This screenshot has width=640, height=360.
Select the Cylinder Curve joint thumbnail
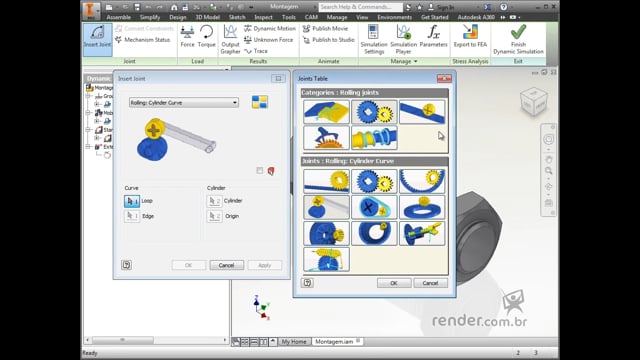pyautogui.click(x=327, y=207)
